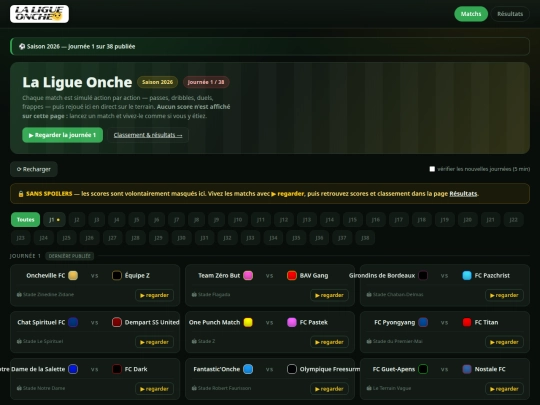Click Fantastic'Onche blue badge

248,369
